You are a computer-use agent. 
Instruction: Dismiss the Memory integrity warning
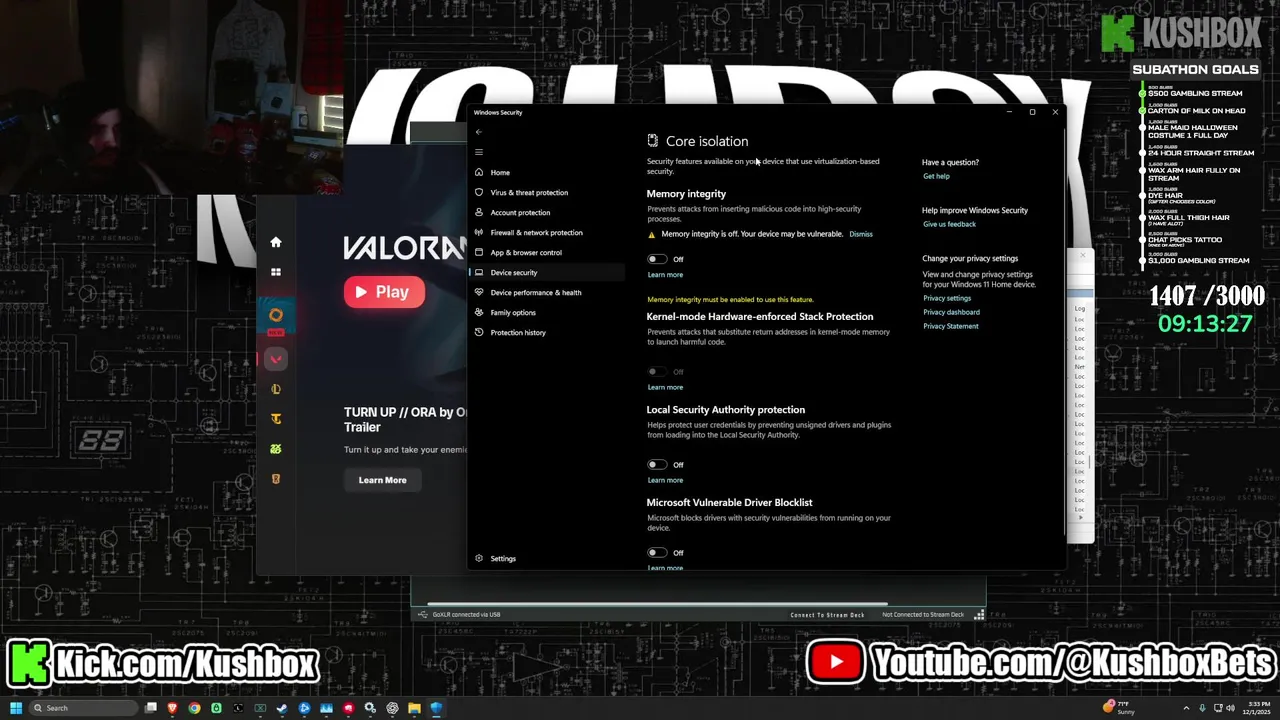point(861,234)
